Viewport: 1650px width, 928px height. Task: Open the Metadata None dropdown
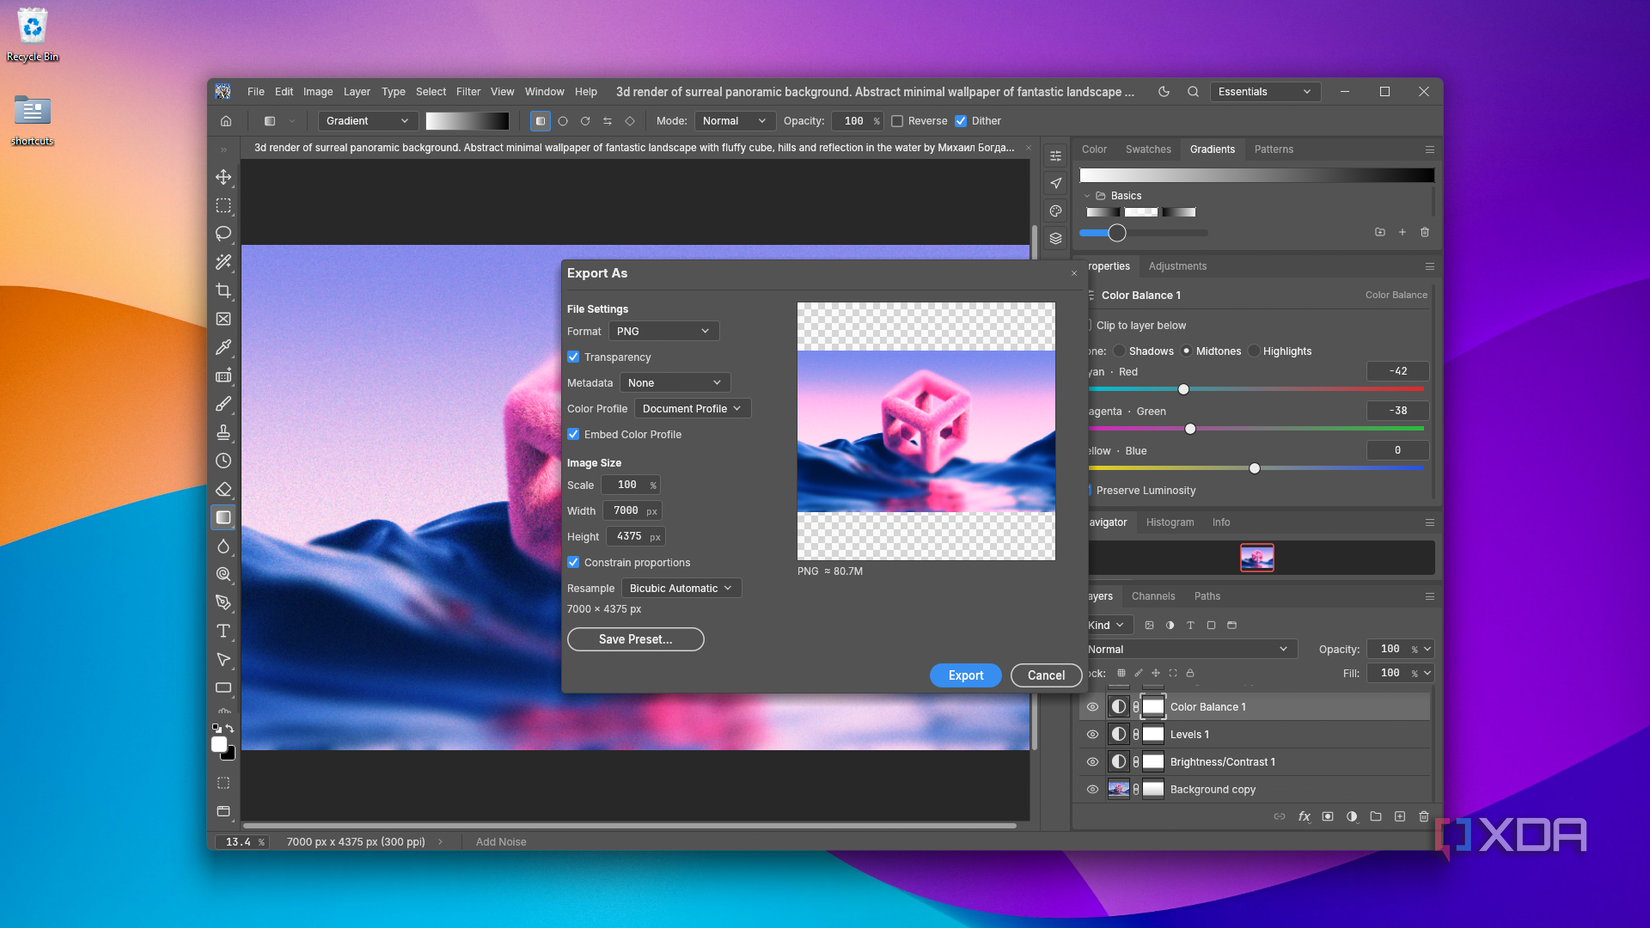[675, 383]
